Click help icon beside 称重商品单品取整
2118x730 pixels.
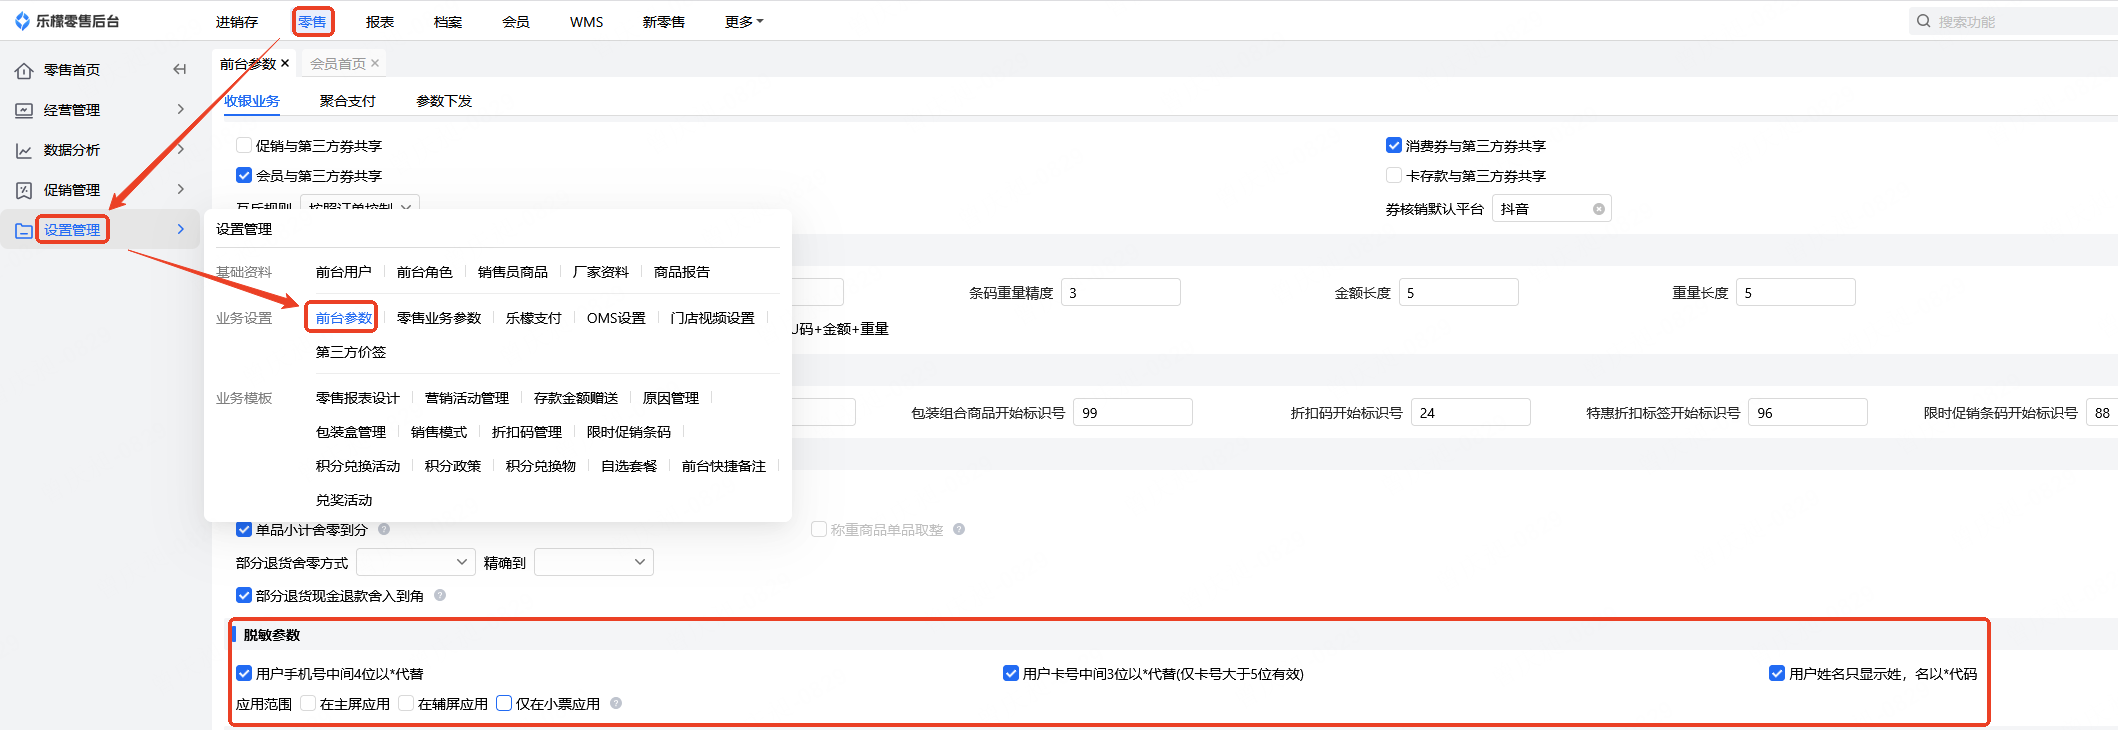[x=959, y=529]
